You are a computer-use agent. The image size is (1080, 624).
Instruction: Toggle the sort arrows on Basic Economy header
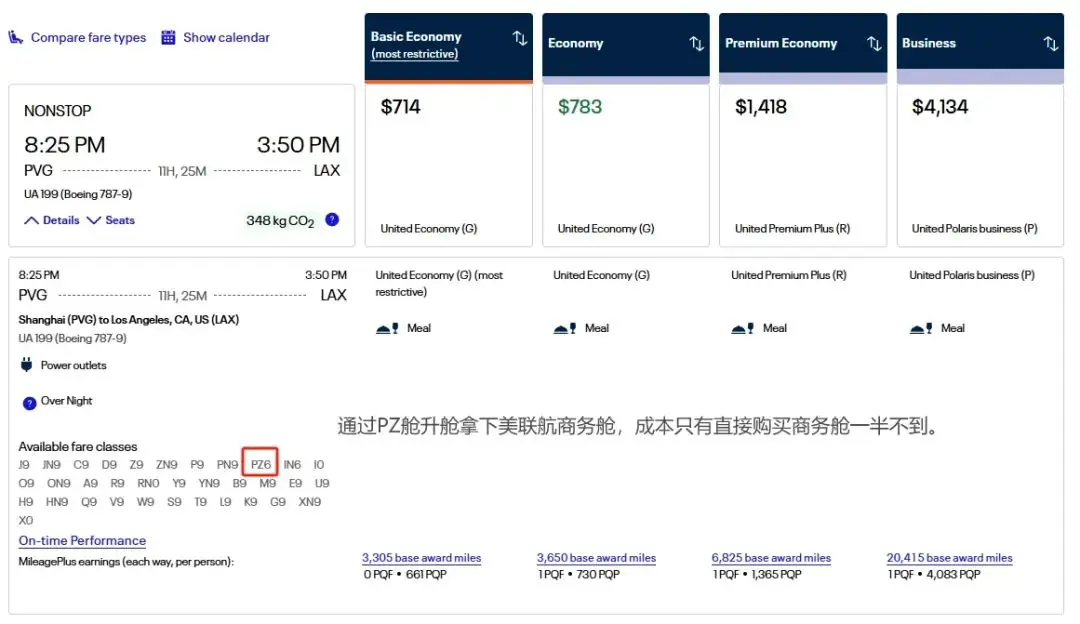(519, 38)
